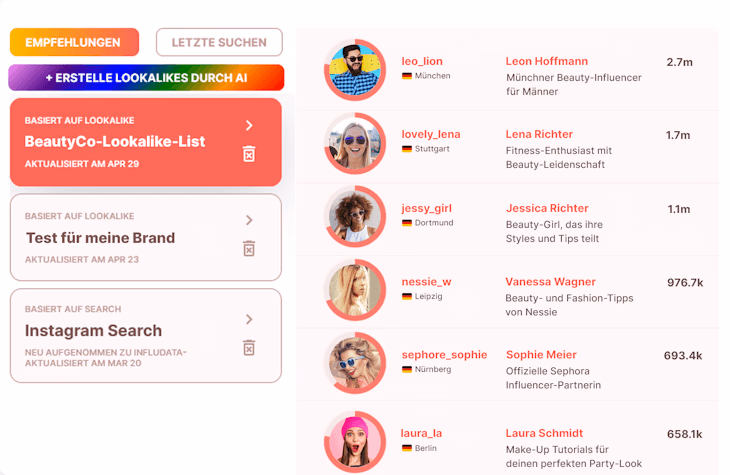Viewport: 730px width, 475px height.
Task: Open lovely_lena profile avatar
Action: tap(355, 143)
